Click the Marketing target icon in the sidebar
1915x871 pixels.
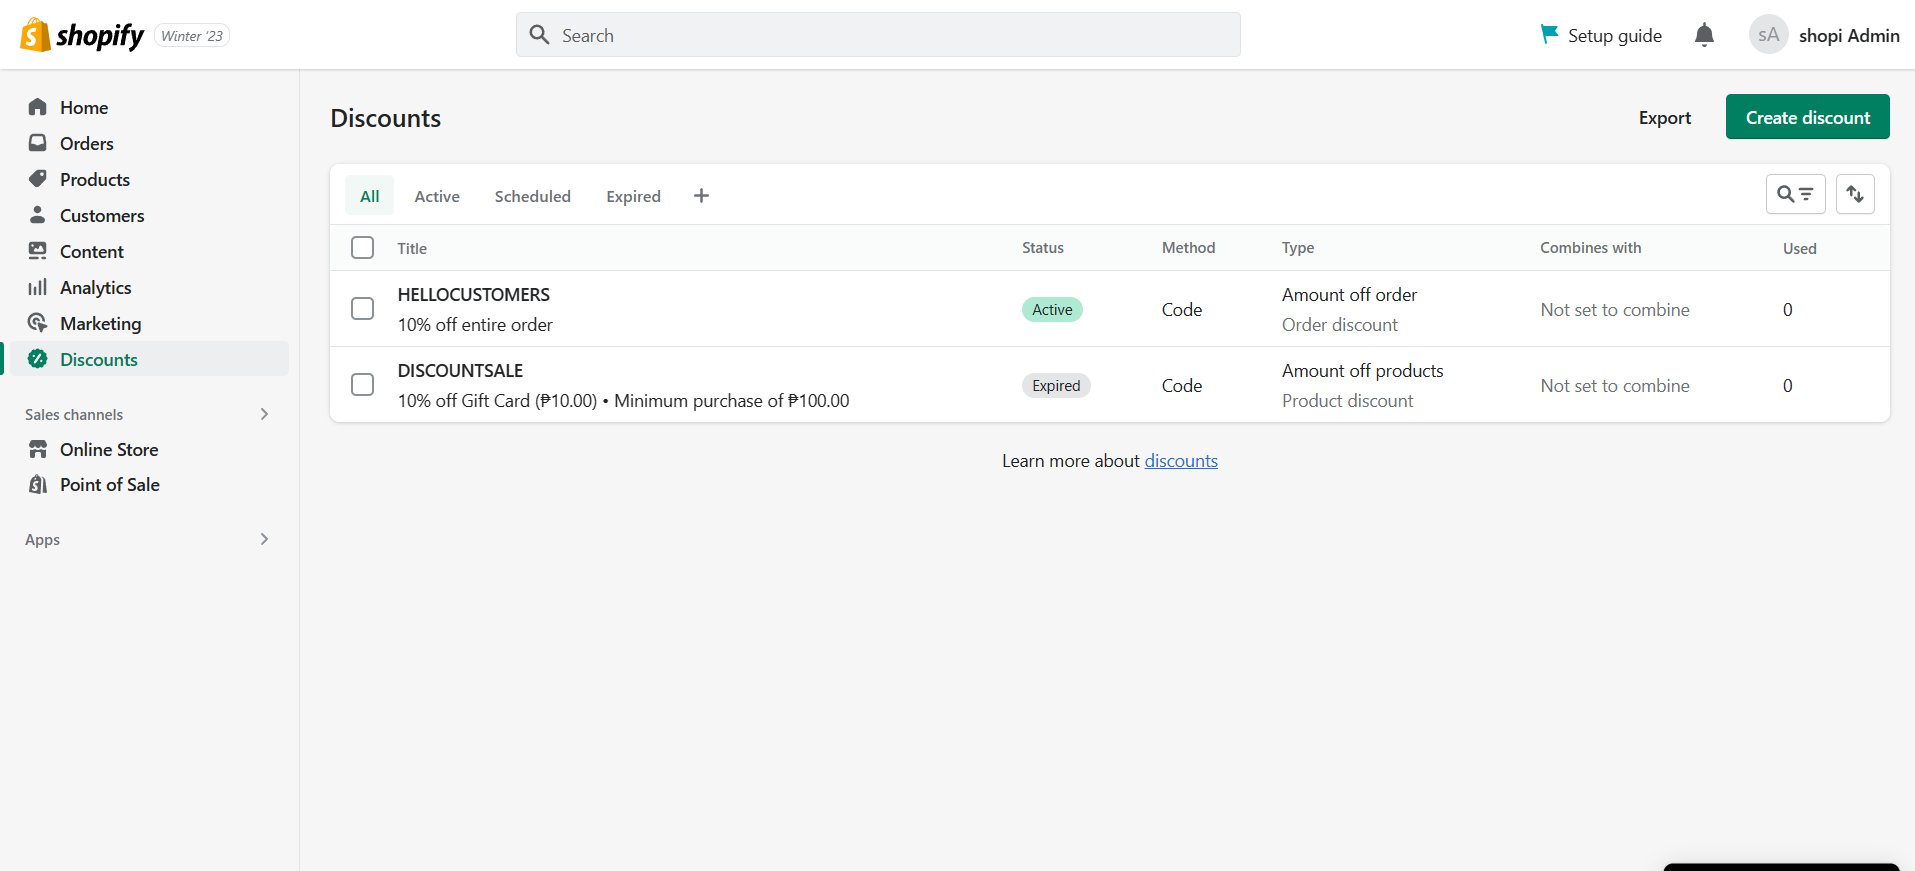click(x=38, y=323)
